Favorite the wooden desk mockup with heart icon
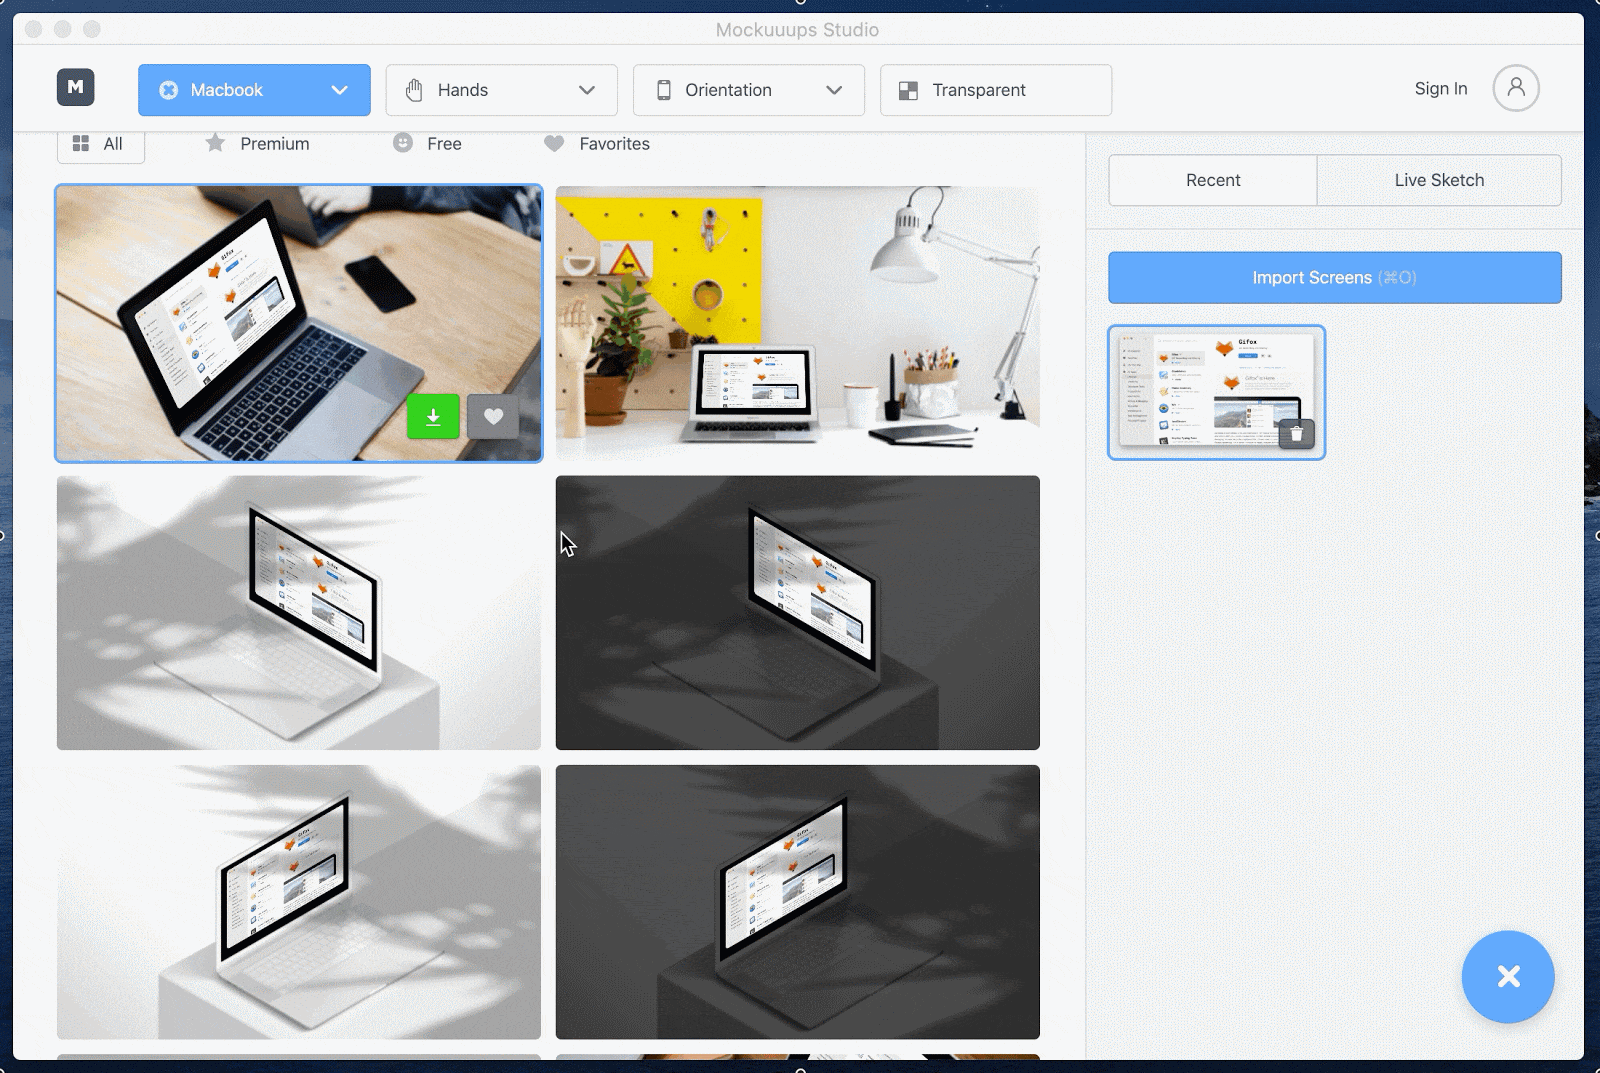 pos(493,416)
